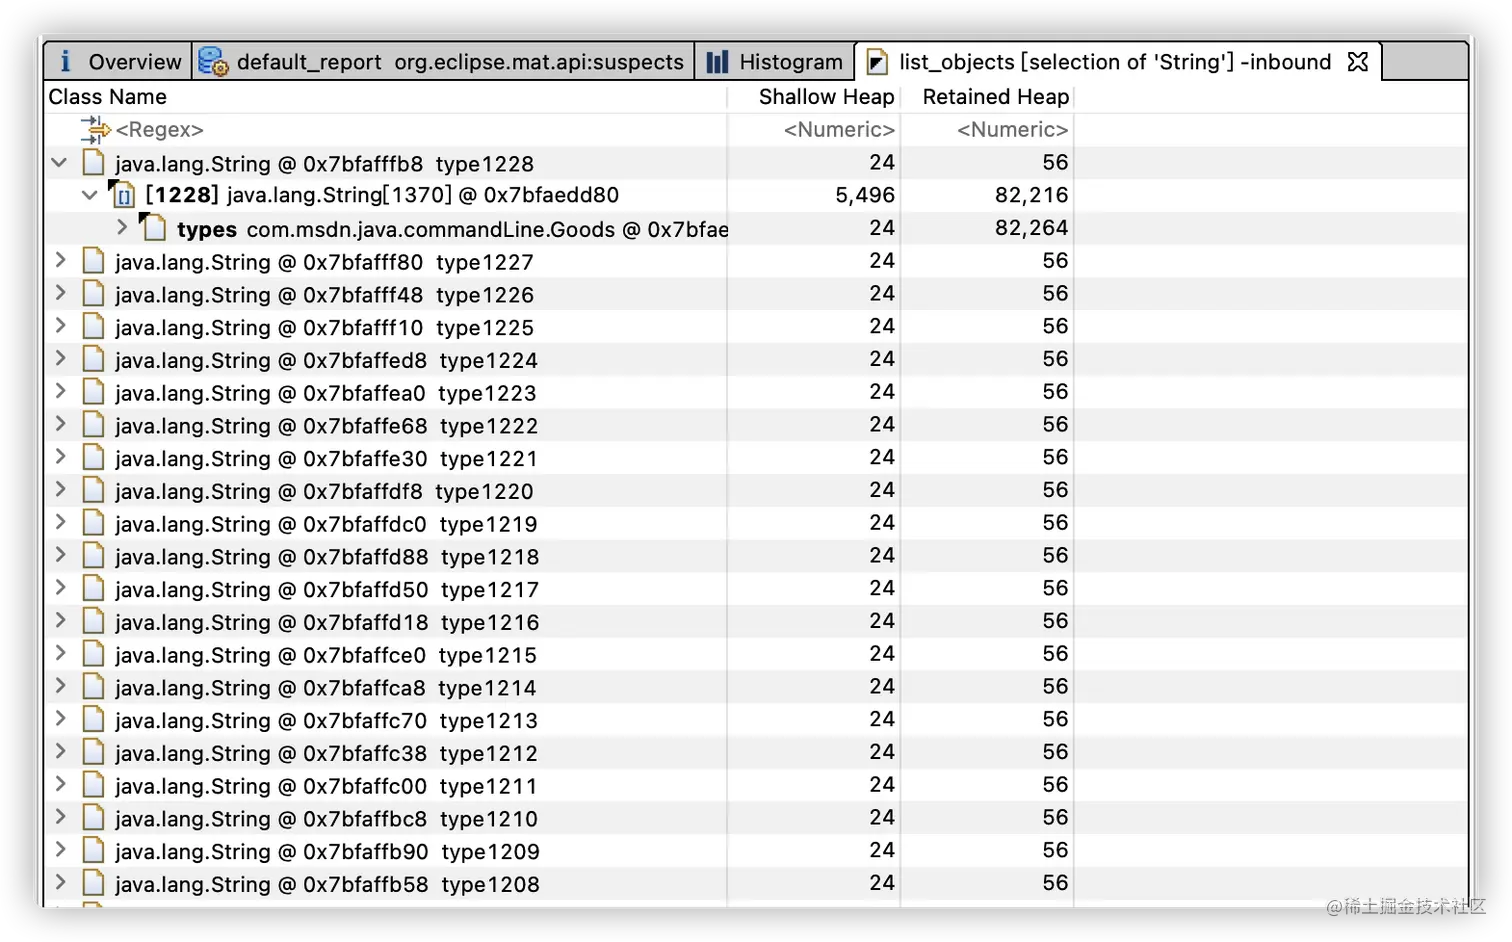Image resolution: width=1512 pixels, height=942 pixels.
Task: Click the Histogram bar chart icon
Action: [717, 62]
